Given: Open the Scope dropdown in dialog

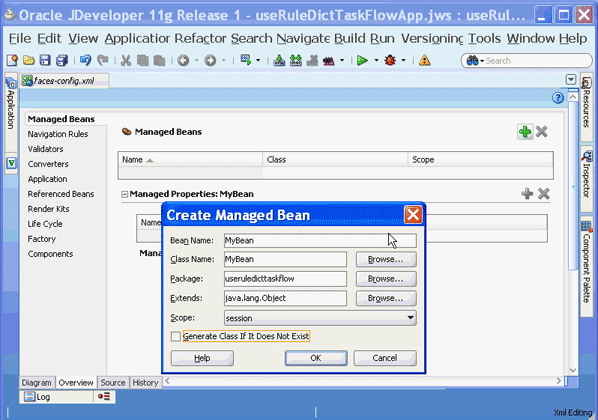Looking at the screenshot, I should tap(410, 318).
